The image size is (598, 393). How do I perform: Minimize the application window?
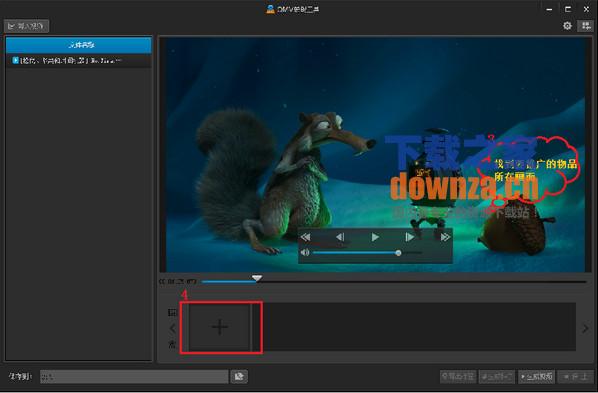(x=549, y=9)
